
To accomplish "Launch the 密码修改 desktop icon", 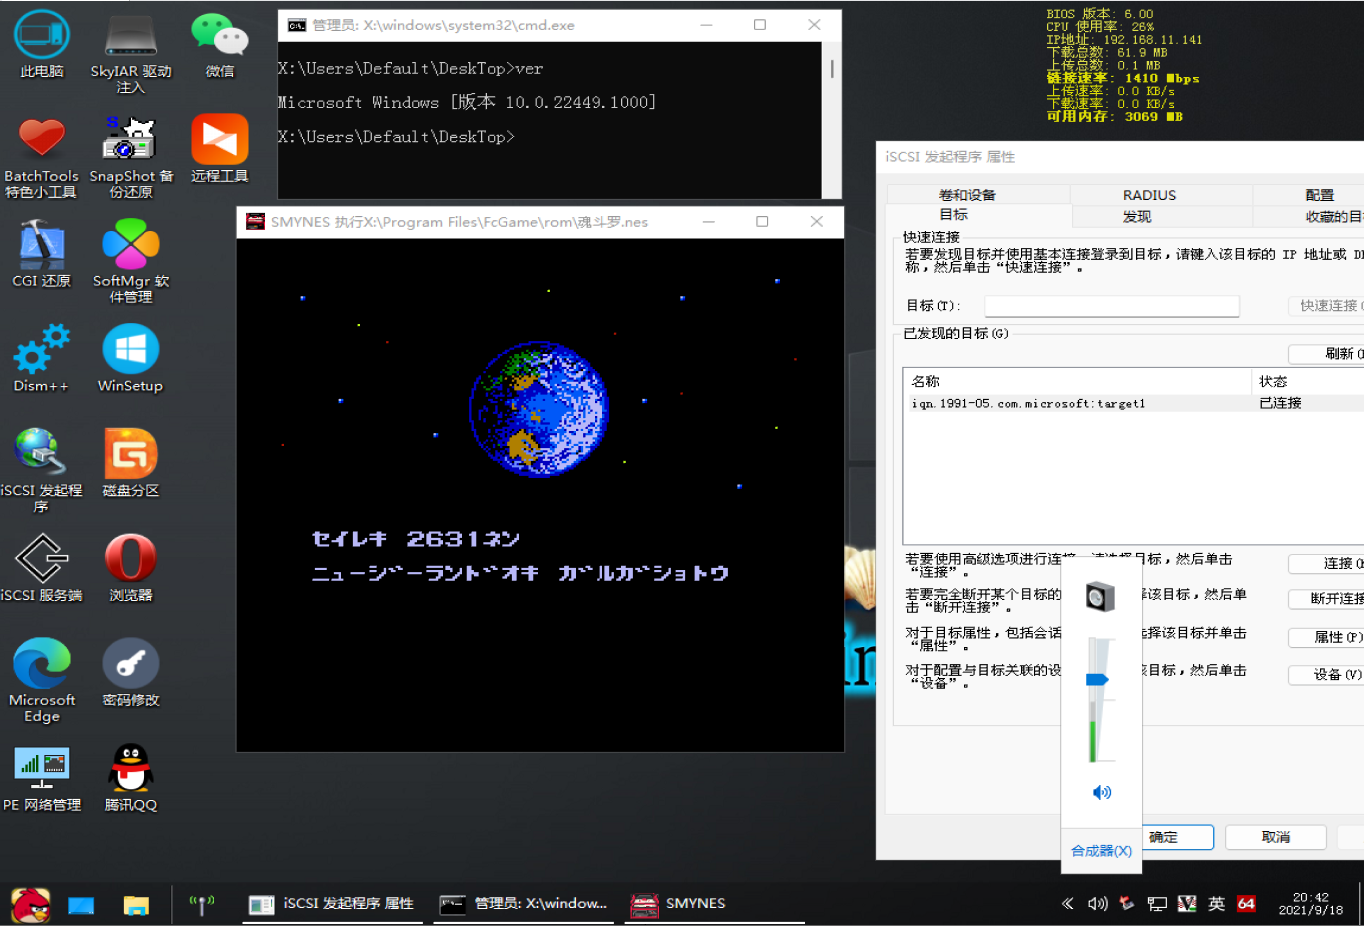I will 131,673.
